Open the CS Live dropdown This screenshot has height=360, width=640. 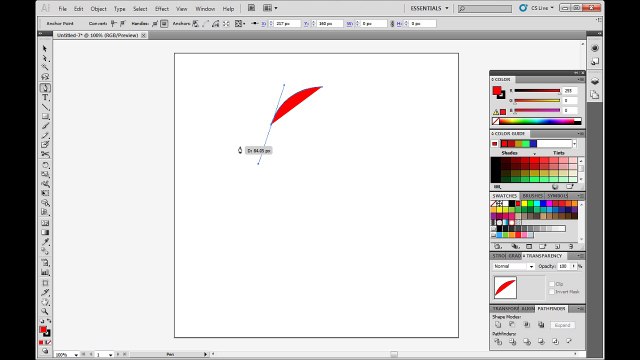[542, 8]
